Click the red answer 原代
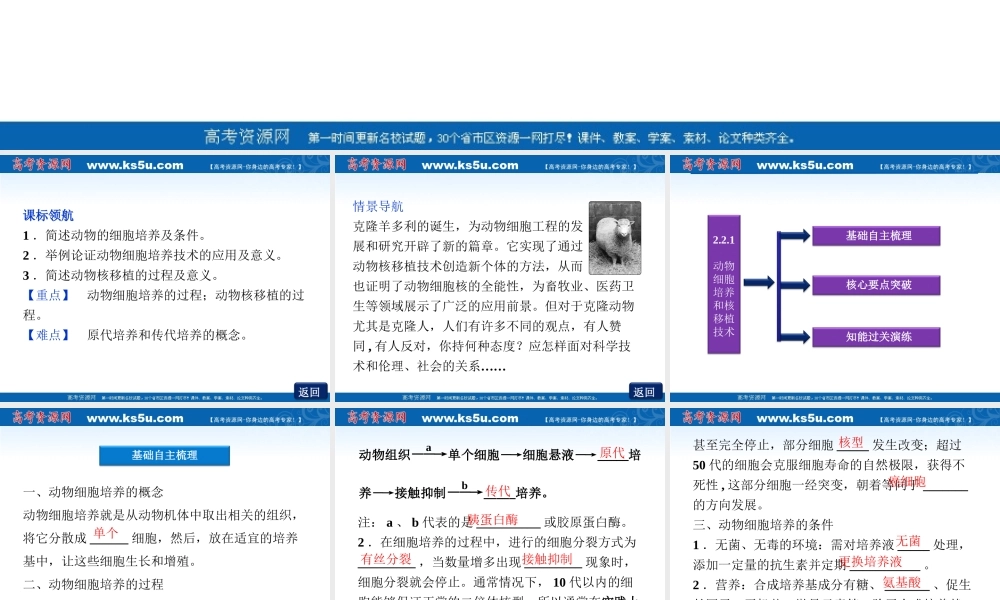 (612, 453)
